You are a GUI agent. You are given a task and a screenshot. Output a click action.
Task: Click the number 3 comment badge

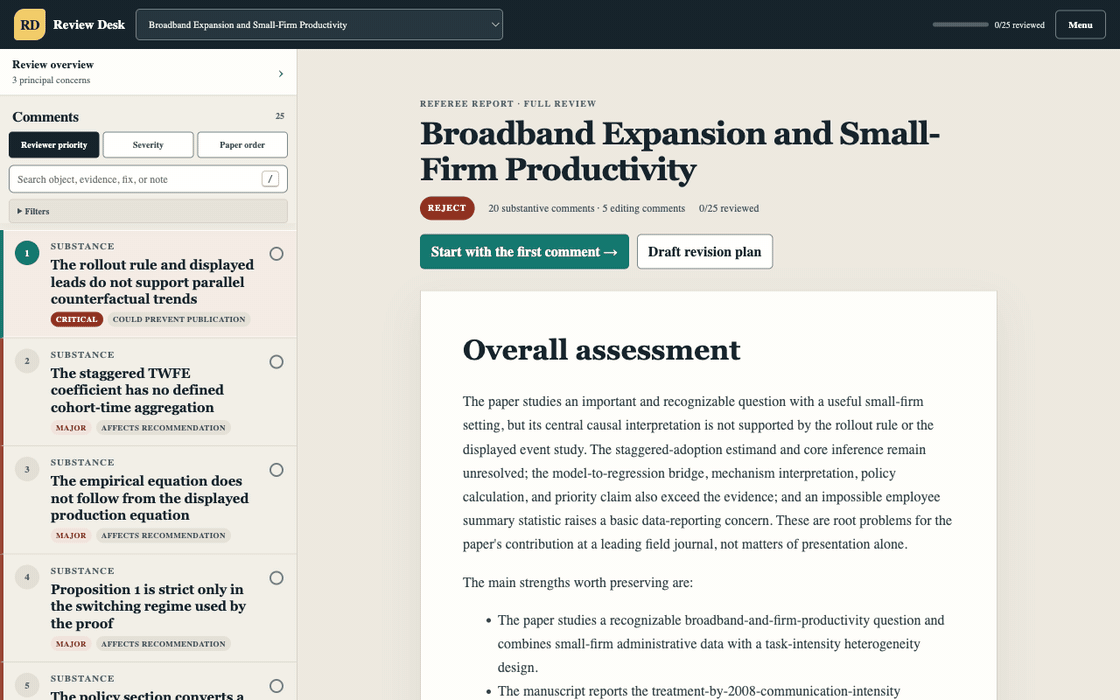(27, 469)
